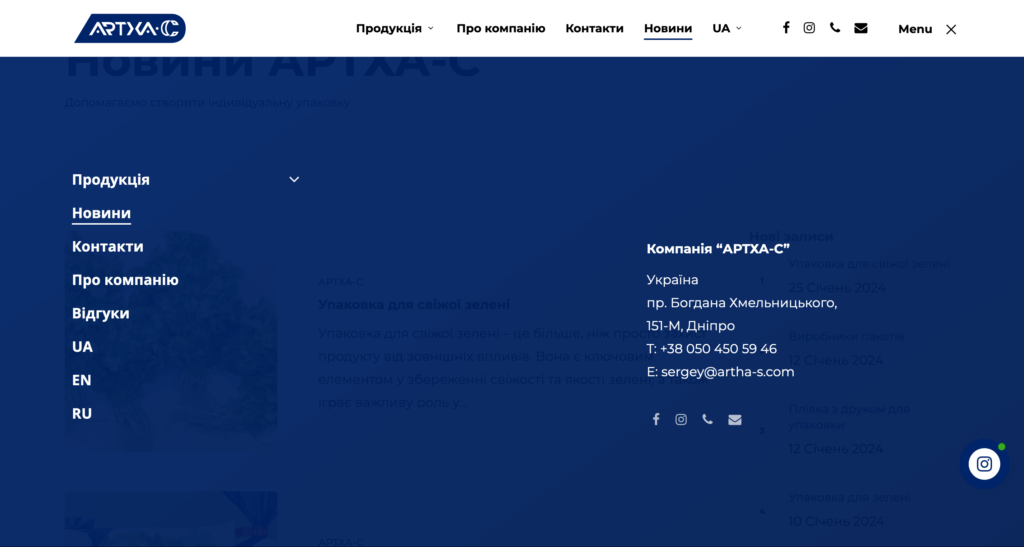1024x547 pixels.
Task: Click the Instagram icon under company contacts
Action: [x=681, y=419]
